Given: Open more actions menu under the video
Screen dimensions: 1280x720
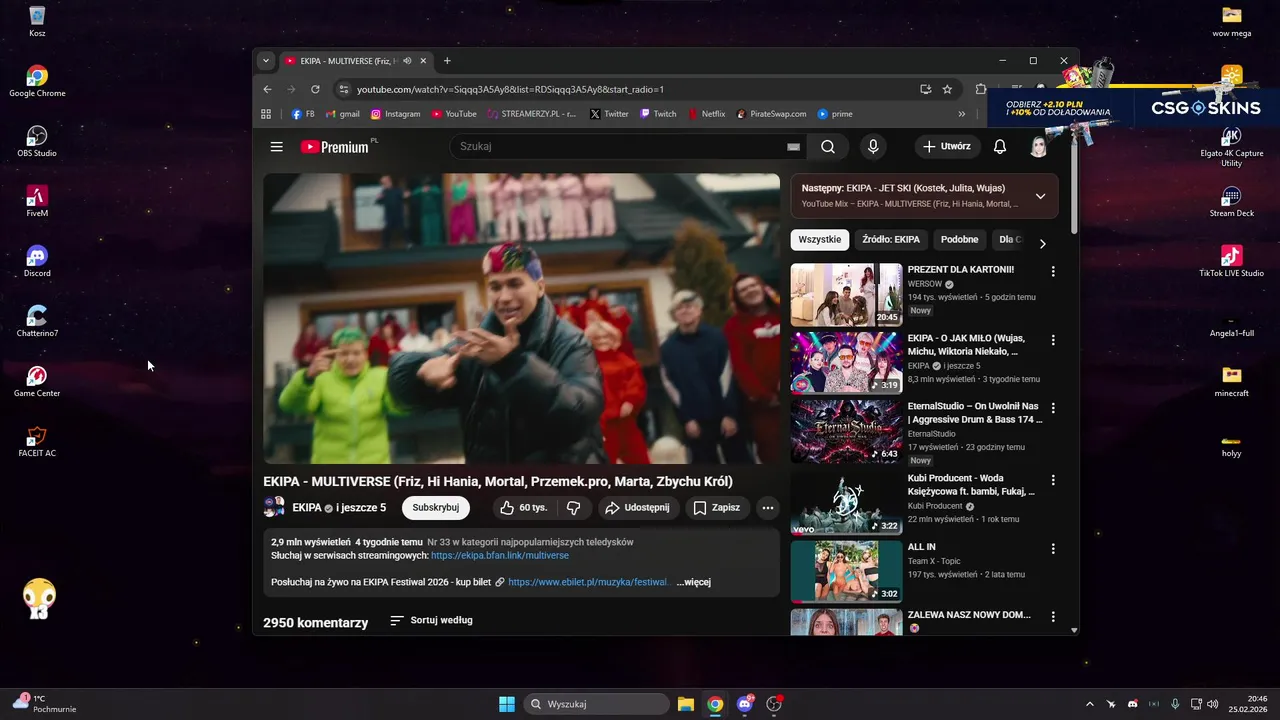Looking at the screenshot, I should [768, 508].
